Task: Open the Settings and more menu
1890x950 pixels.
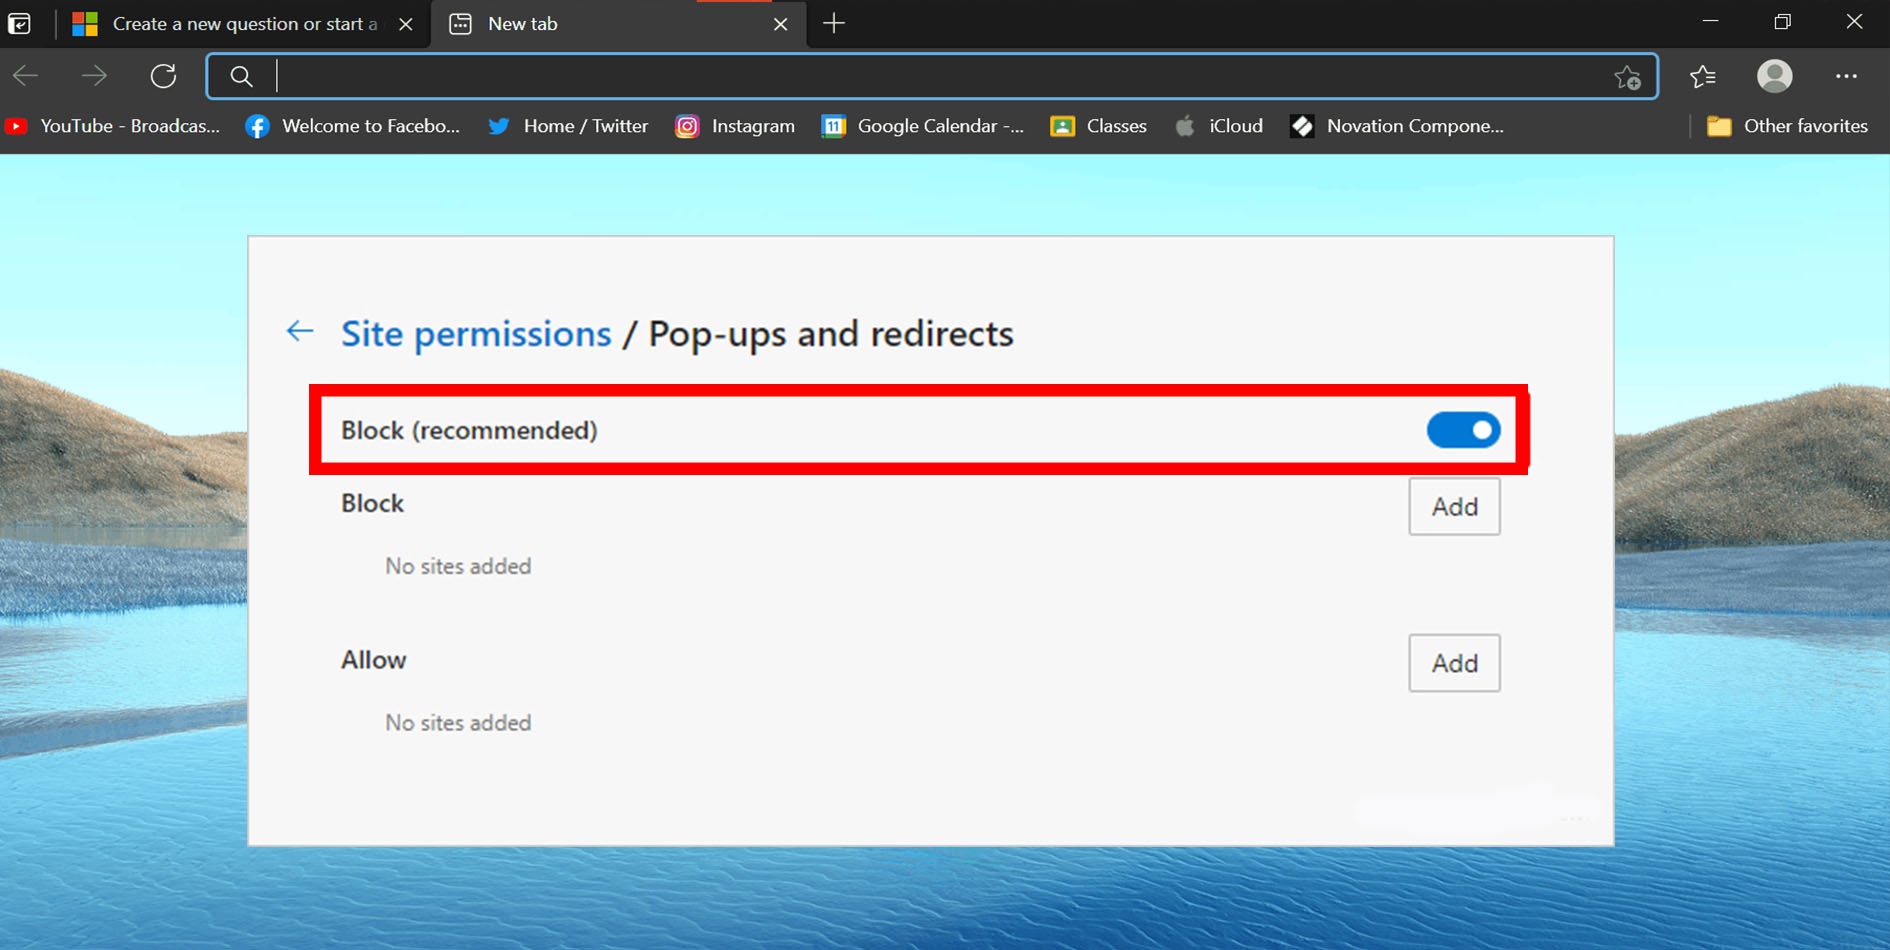Action: 1846,76
